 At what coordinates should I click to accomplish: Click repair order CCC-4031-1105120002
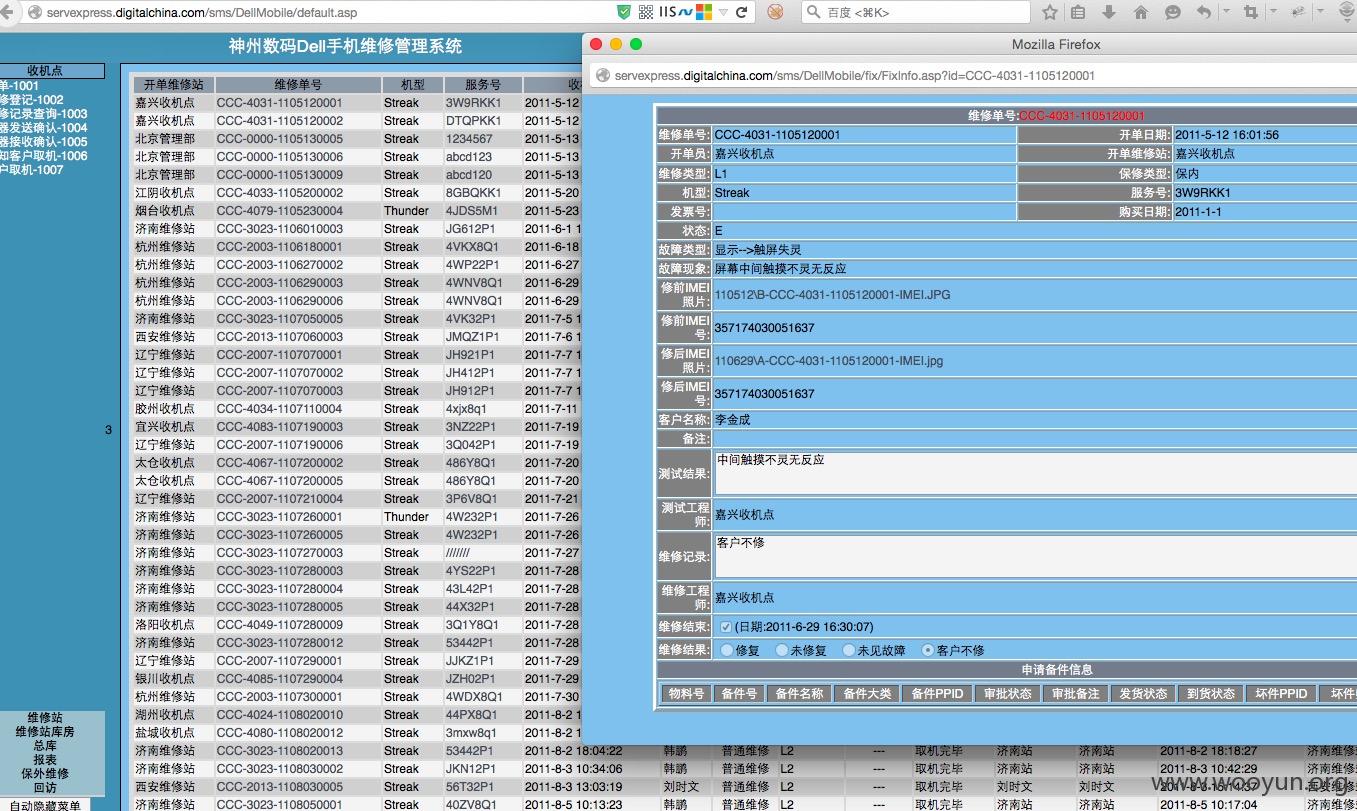280,121
